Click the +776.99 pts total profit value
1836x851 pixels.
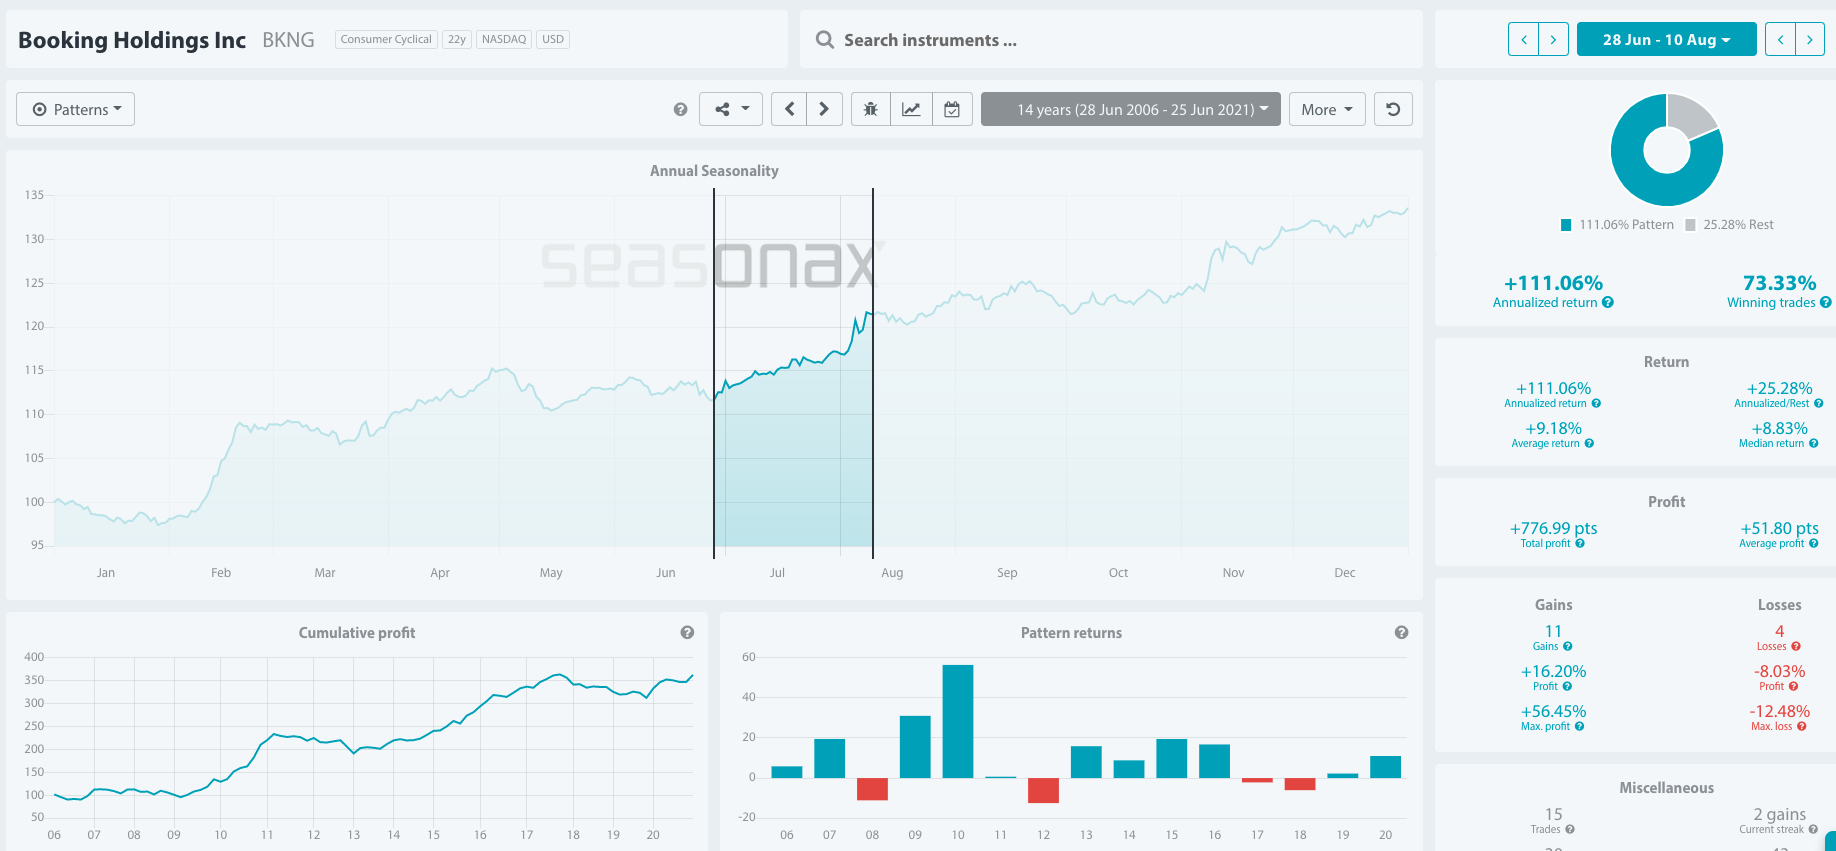coord(1553,528)
